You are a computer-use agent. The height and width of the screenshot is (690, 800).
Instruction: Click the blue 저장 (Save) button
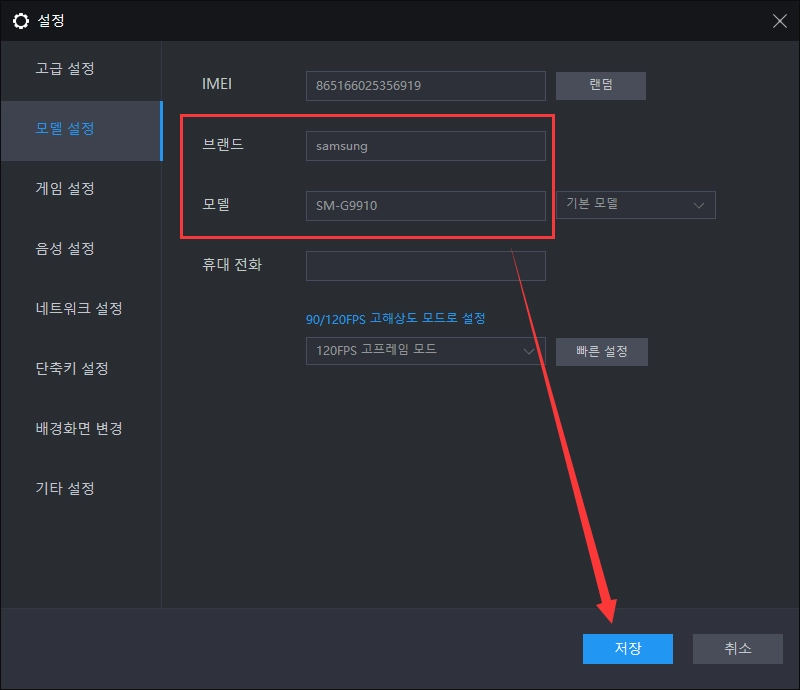click(x=627, y=648)
